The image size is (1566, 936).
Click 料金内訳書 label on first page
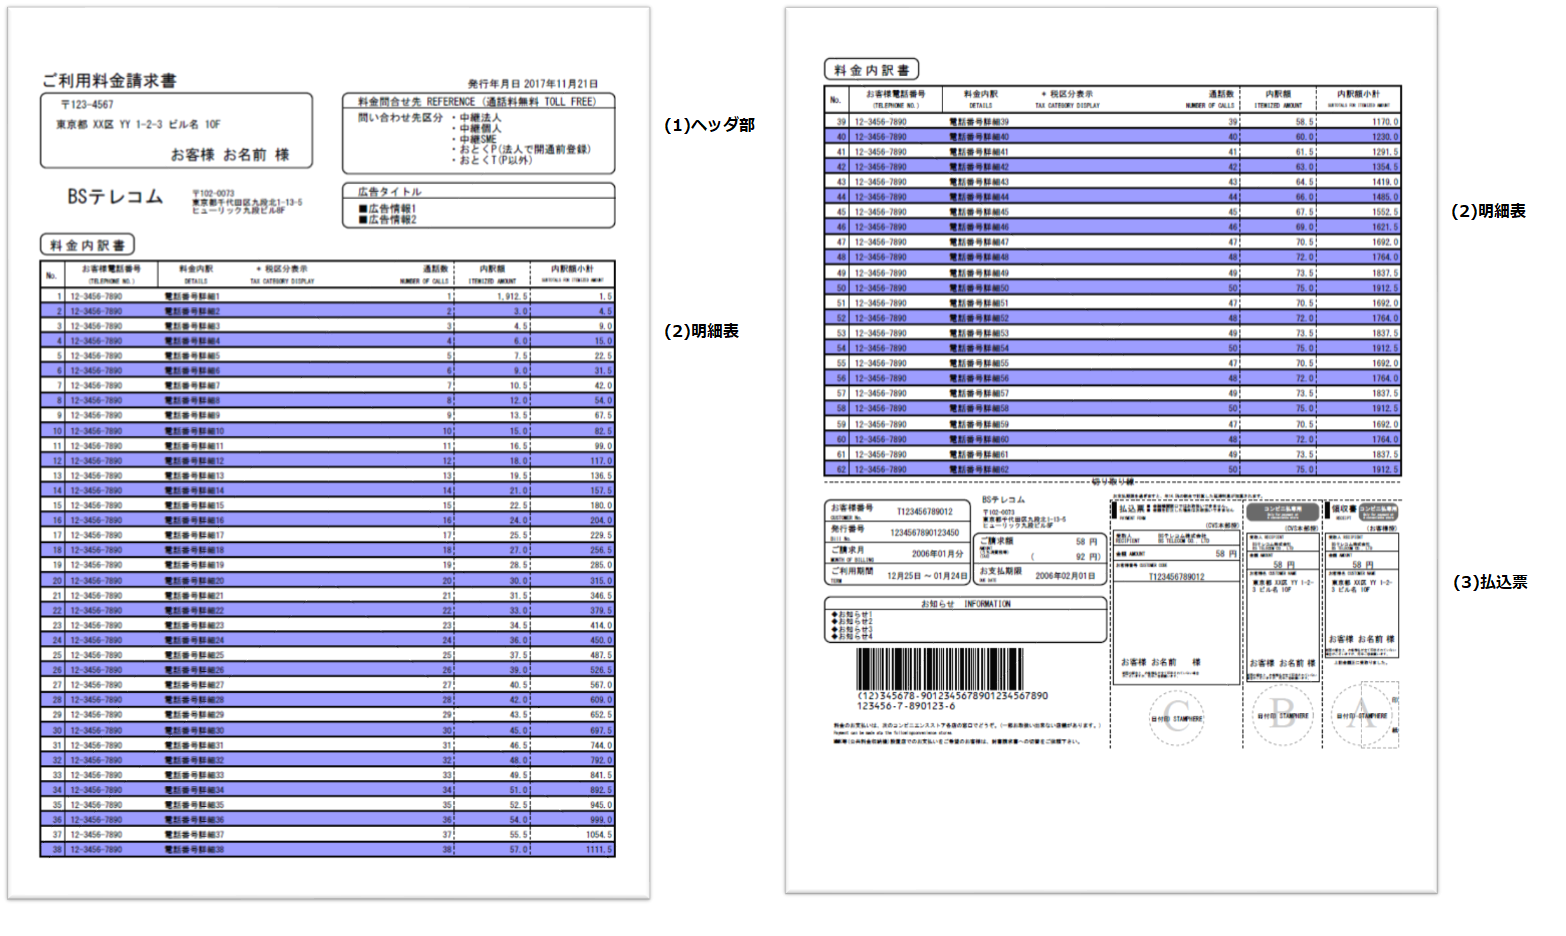coord(87,245)
